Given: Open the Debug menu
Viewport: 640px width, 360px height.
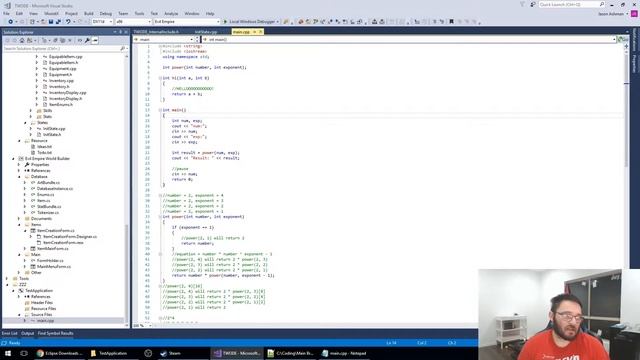Looking at the screenshot, I should (106, 13).
